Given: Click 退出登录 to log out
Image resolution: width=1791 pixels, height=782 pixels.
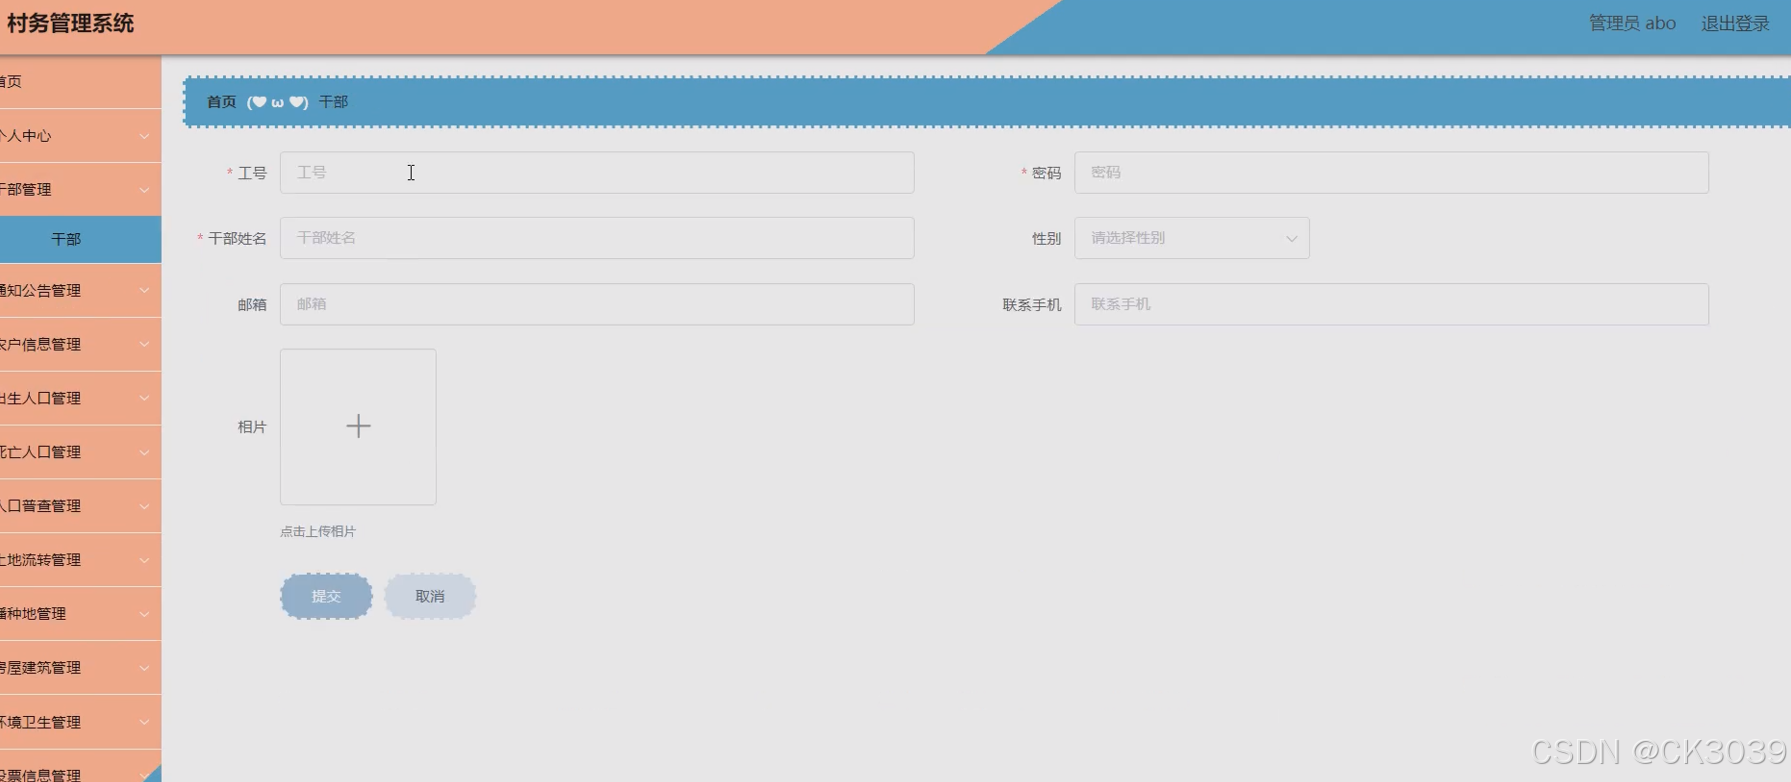Looking at the screenshot, I should (x=1735, y=23).
